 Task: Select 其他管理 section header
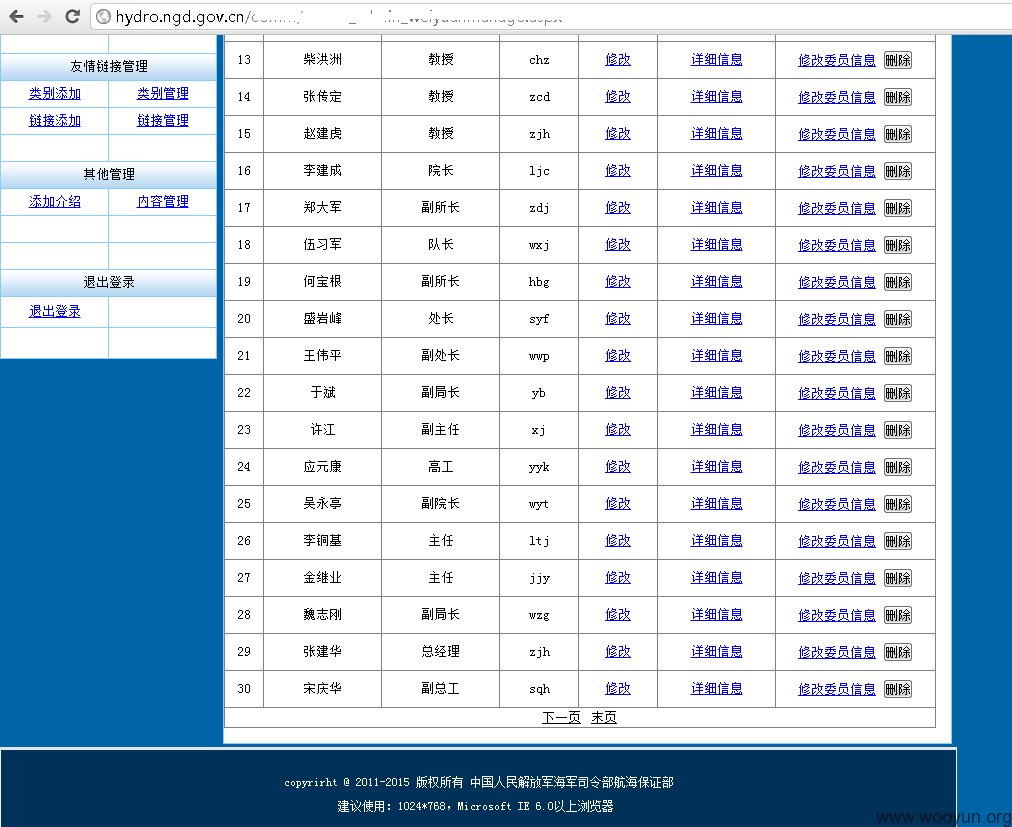click(108, 174)
